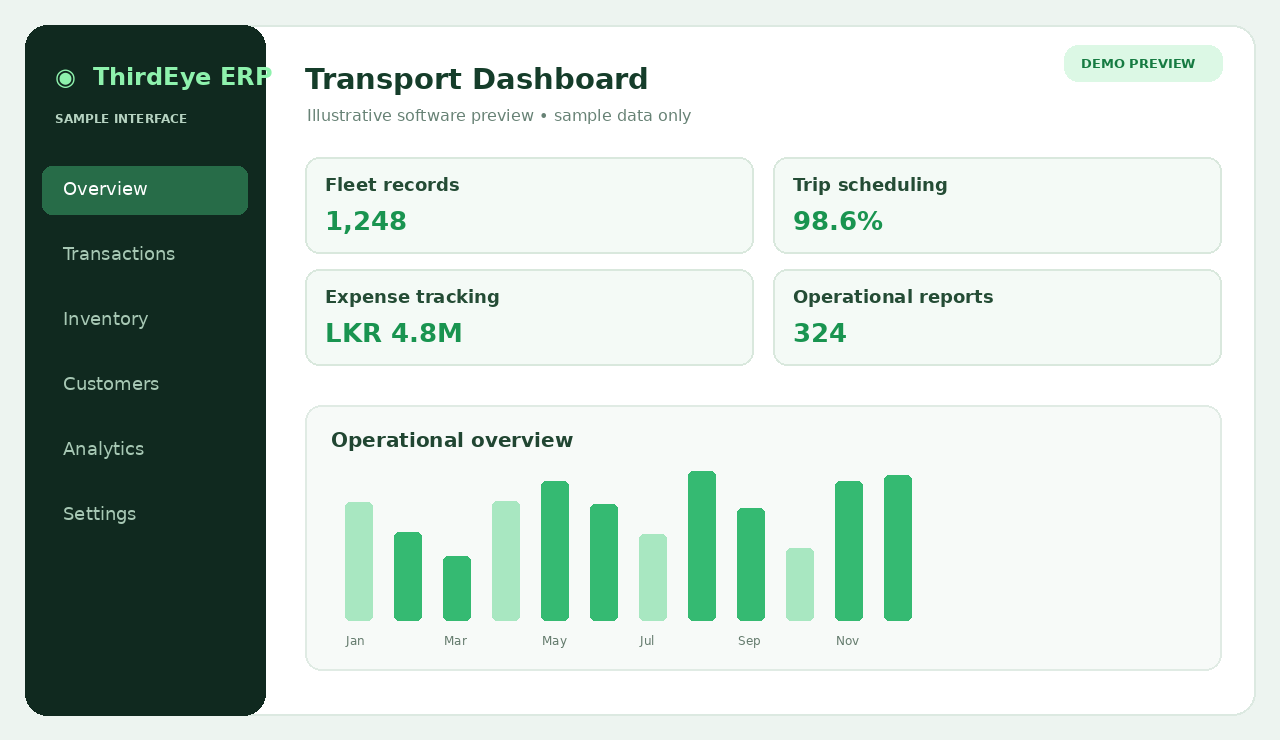Select the 1,248 fleet records value

click(366, 222)
